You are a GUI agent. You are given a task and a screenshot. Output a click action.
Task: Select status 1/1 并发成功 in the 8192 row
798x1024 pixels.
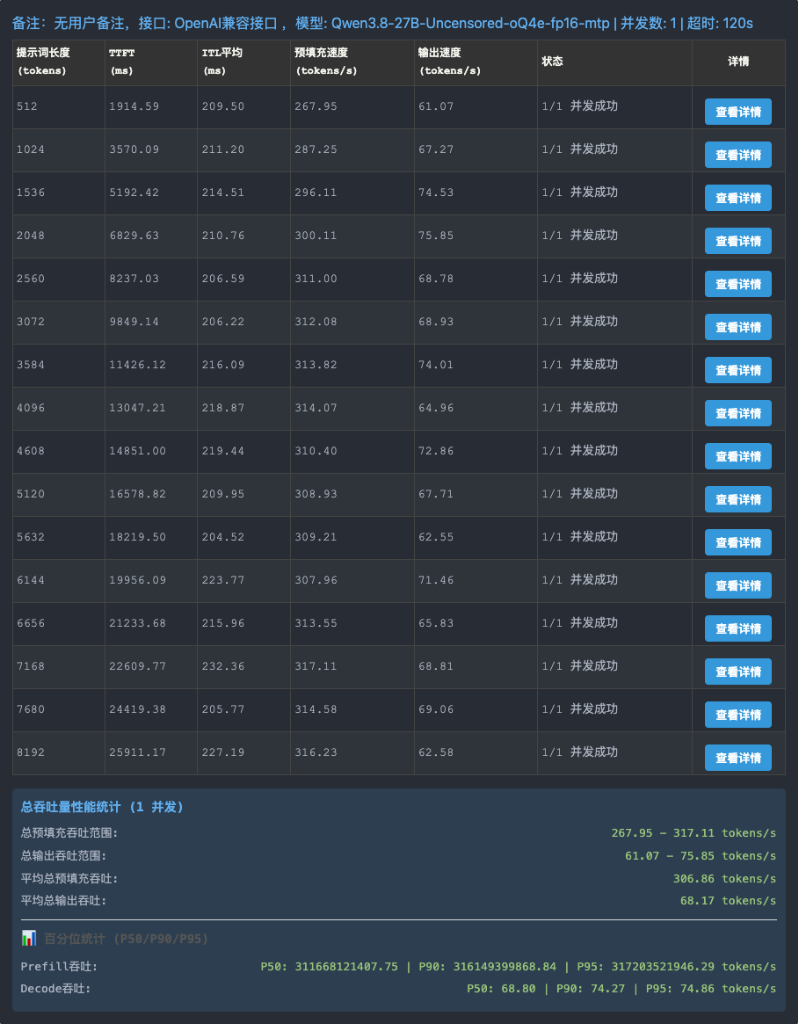[x=579, y=752]
